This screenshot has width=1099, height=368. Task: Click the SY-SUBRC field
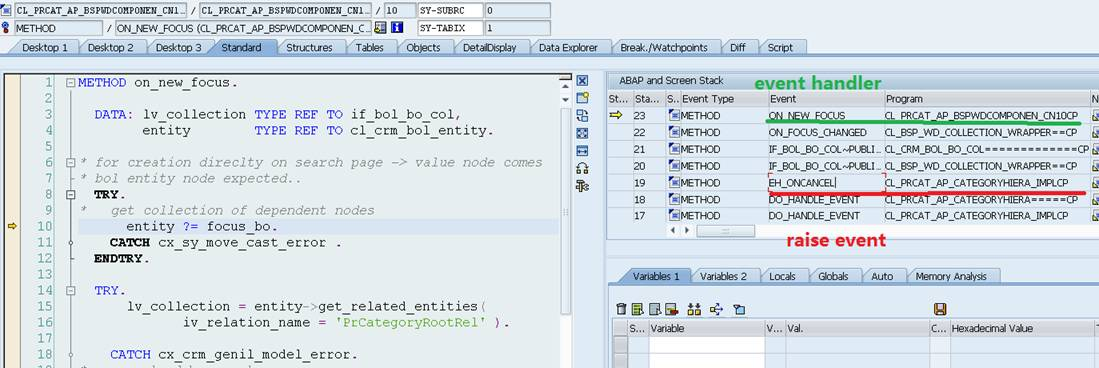point(450,11)
